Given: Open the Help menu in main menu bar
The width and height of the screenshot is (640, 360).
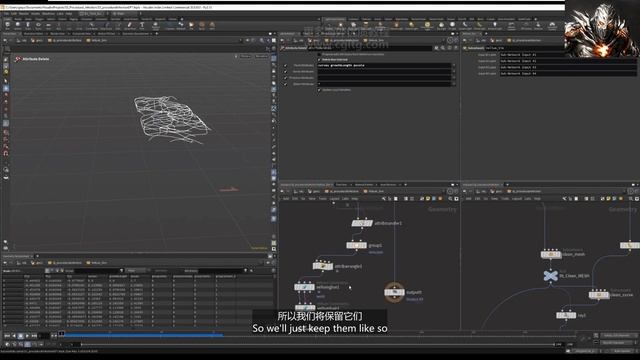Looking at the screenshot, I should click(69, 13).
